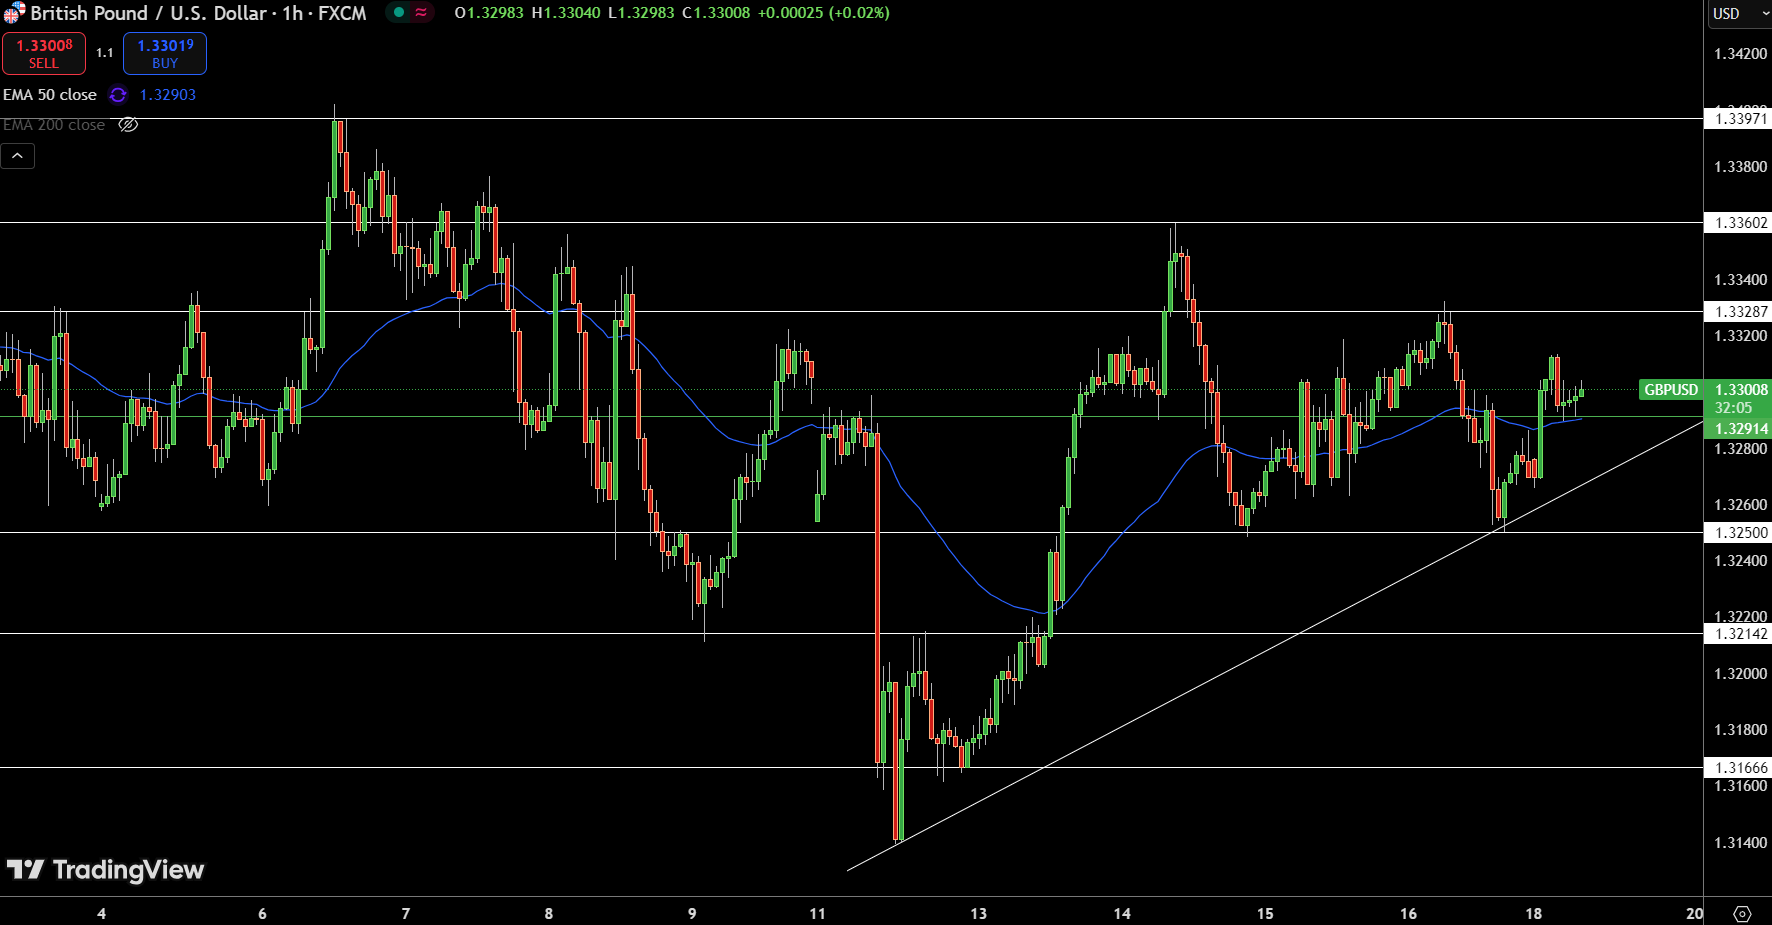Viewport: 1772px width, 925px height.
Task: Click the GBP/USD flag symbol icon
Action: click(x=13, y=13)
